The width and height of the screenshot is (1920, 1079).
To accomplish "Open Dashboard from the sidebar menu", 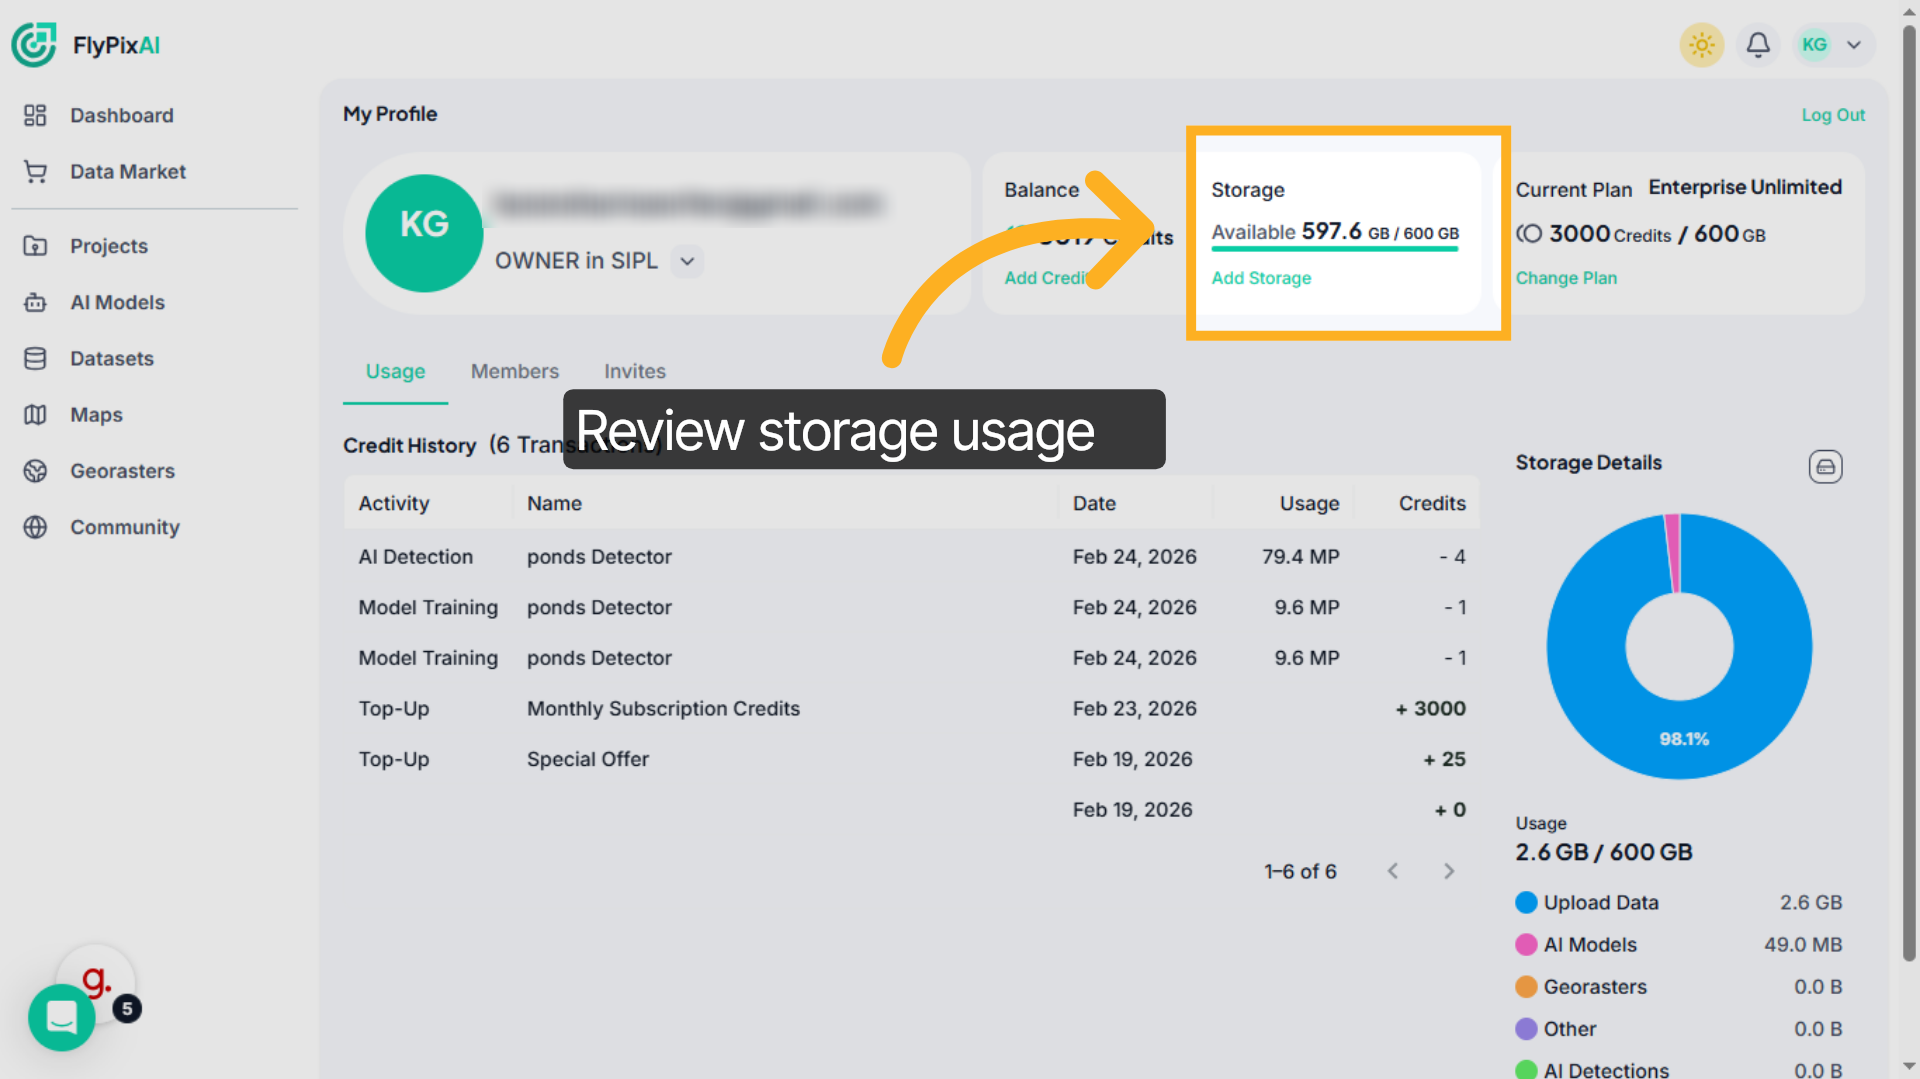I will 121,116.
